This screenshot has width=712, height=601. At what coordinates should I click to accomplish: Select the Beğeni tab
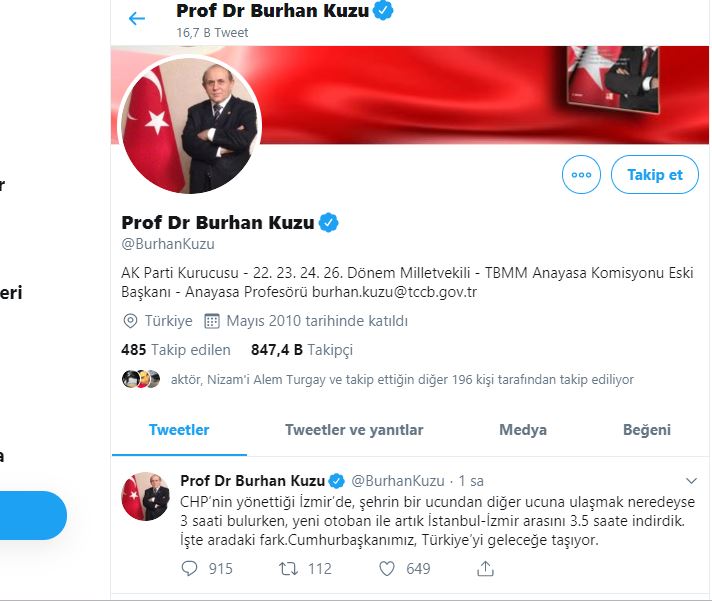[647, 429]
